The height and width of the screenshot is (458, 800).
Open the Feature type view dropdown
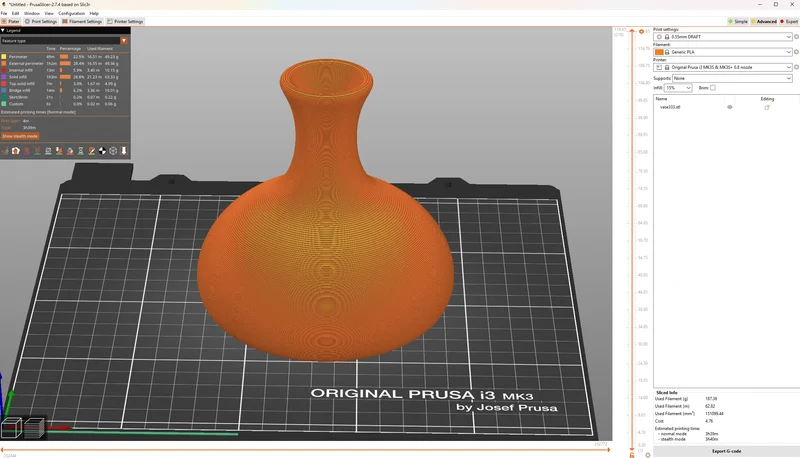click(64, 40)
